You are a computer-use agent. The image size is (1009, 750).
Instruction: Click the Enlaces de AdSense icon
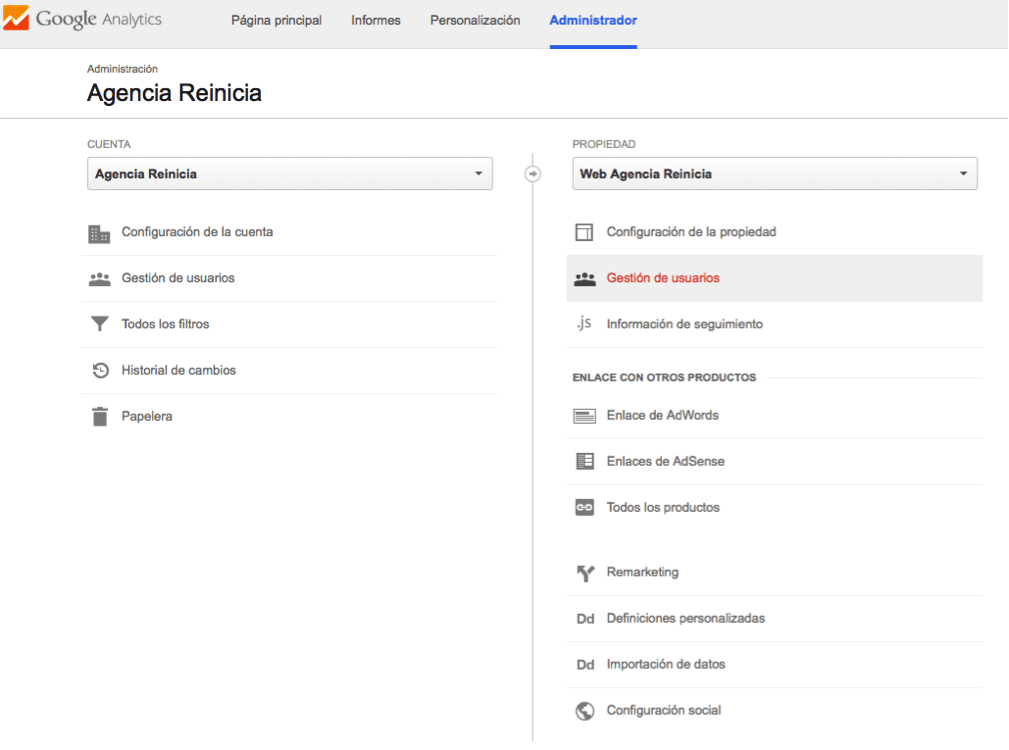[585, 462]
